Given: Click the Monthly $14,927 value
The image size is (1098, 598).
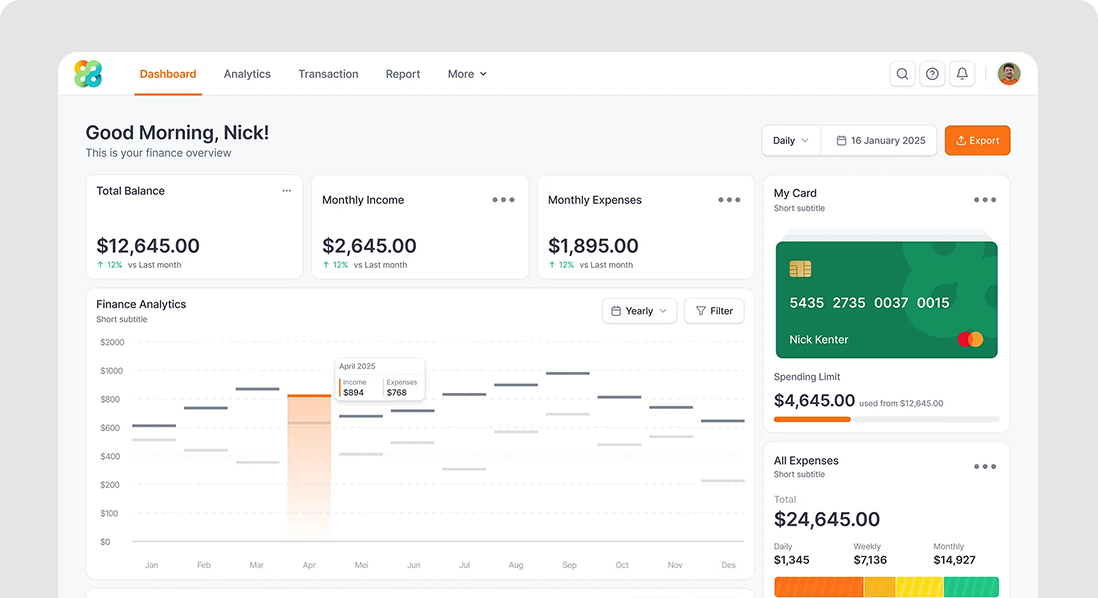Looking at the screenshot, I should pyautogui.click(x=954, y=560).
